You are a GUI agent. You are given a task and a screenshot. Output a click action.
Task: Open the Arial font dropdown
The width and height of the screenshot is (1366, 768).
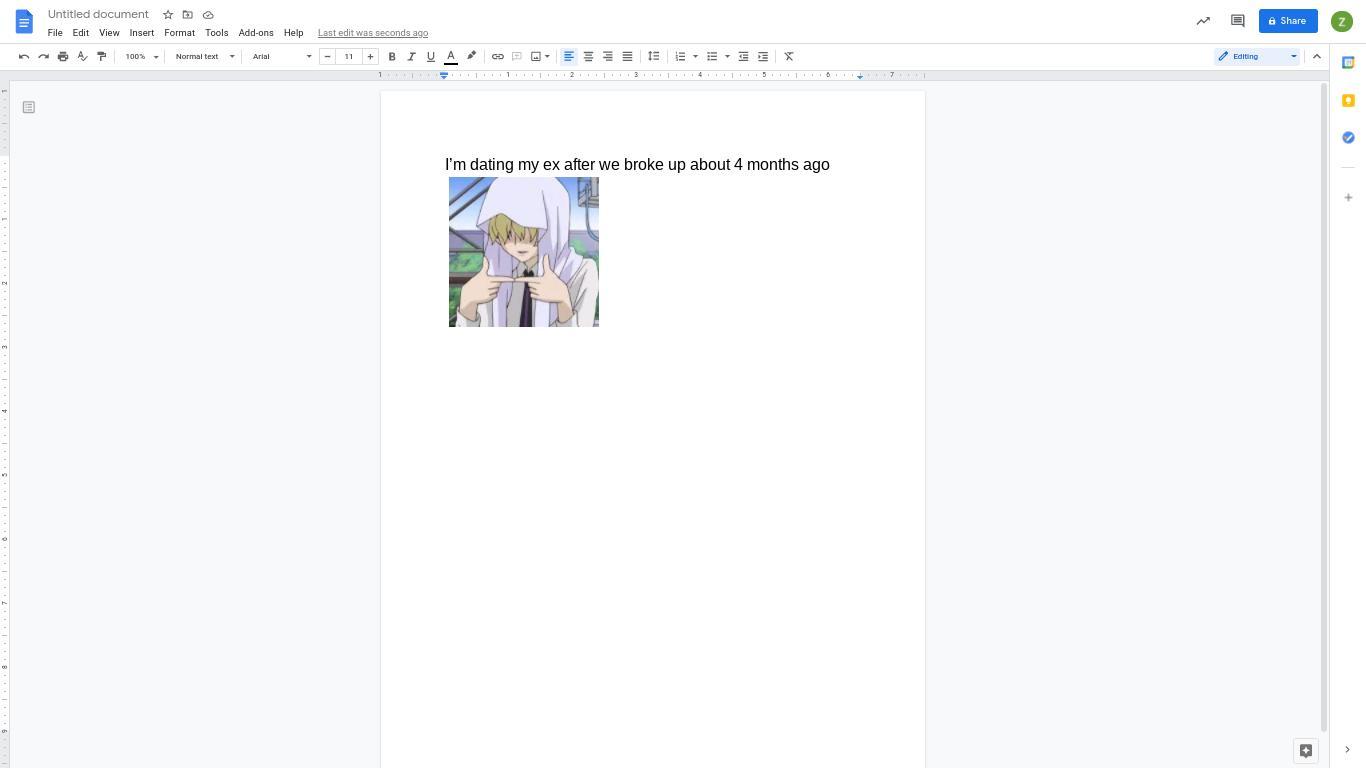pos(281,57)
